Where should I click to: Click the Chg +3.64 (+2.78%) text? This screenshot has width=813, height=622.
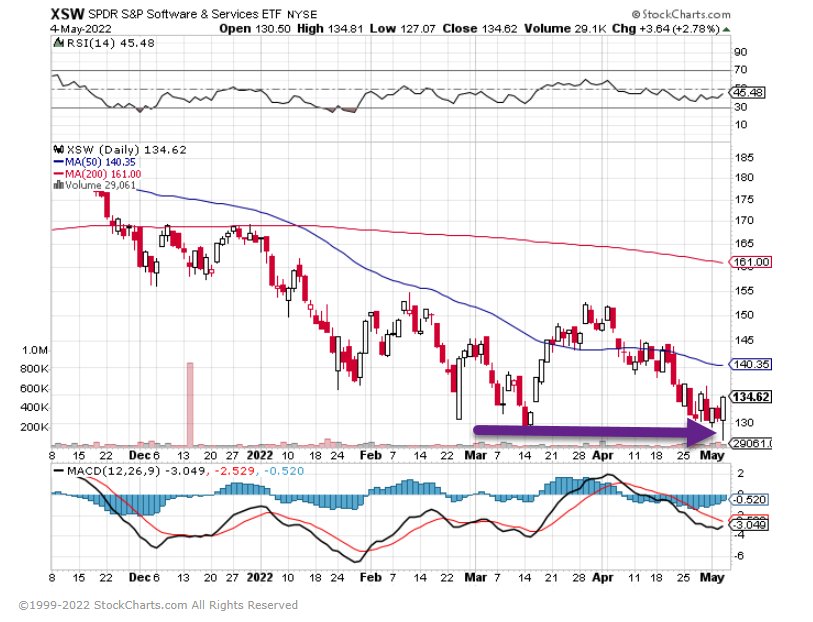click(x=666, y=29)
